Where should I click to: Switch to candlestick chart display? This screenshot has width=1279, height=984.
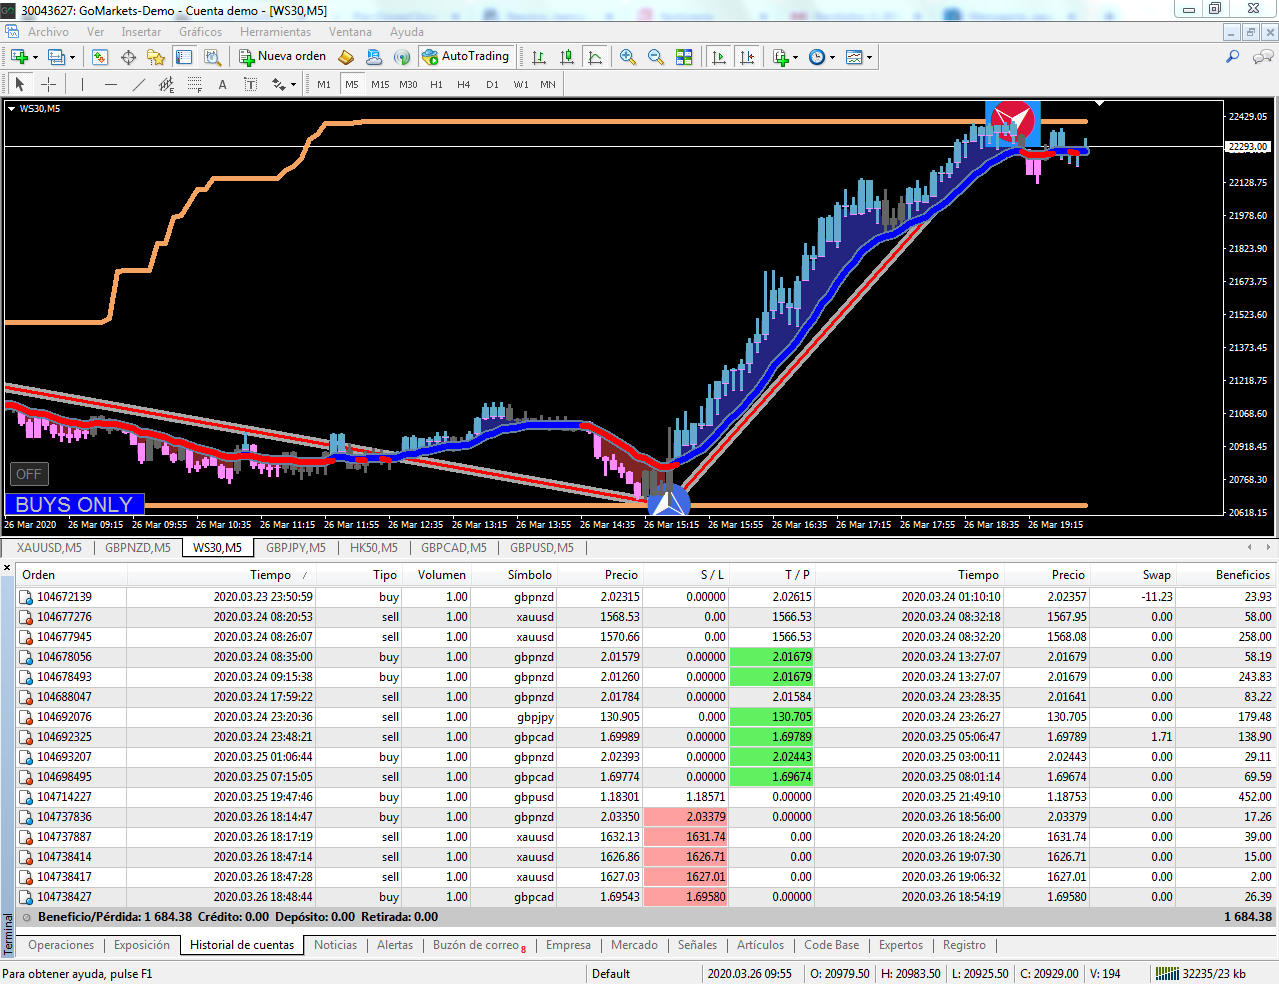pos(567,57)
